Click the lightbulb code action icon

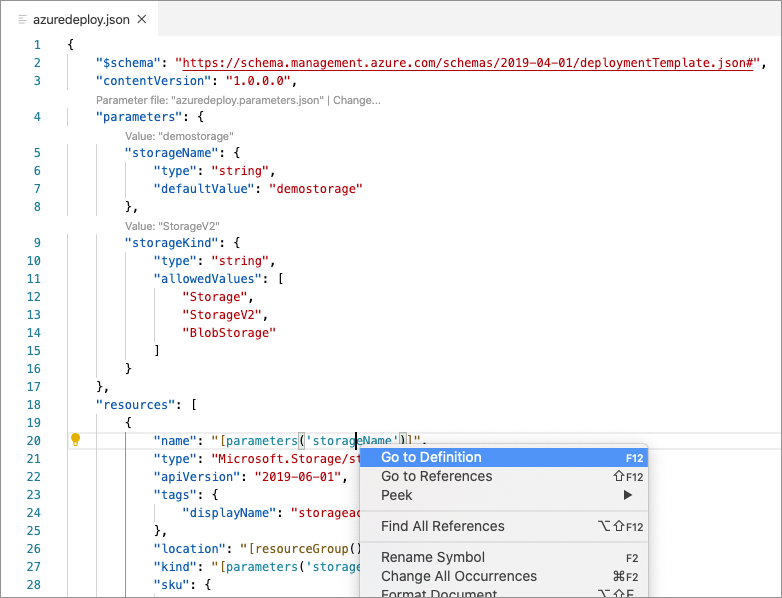tap(75, 439)
